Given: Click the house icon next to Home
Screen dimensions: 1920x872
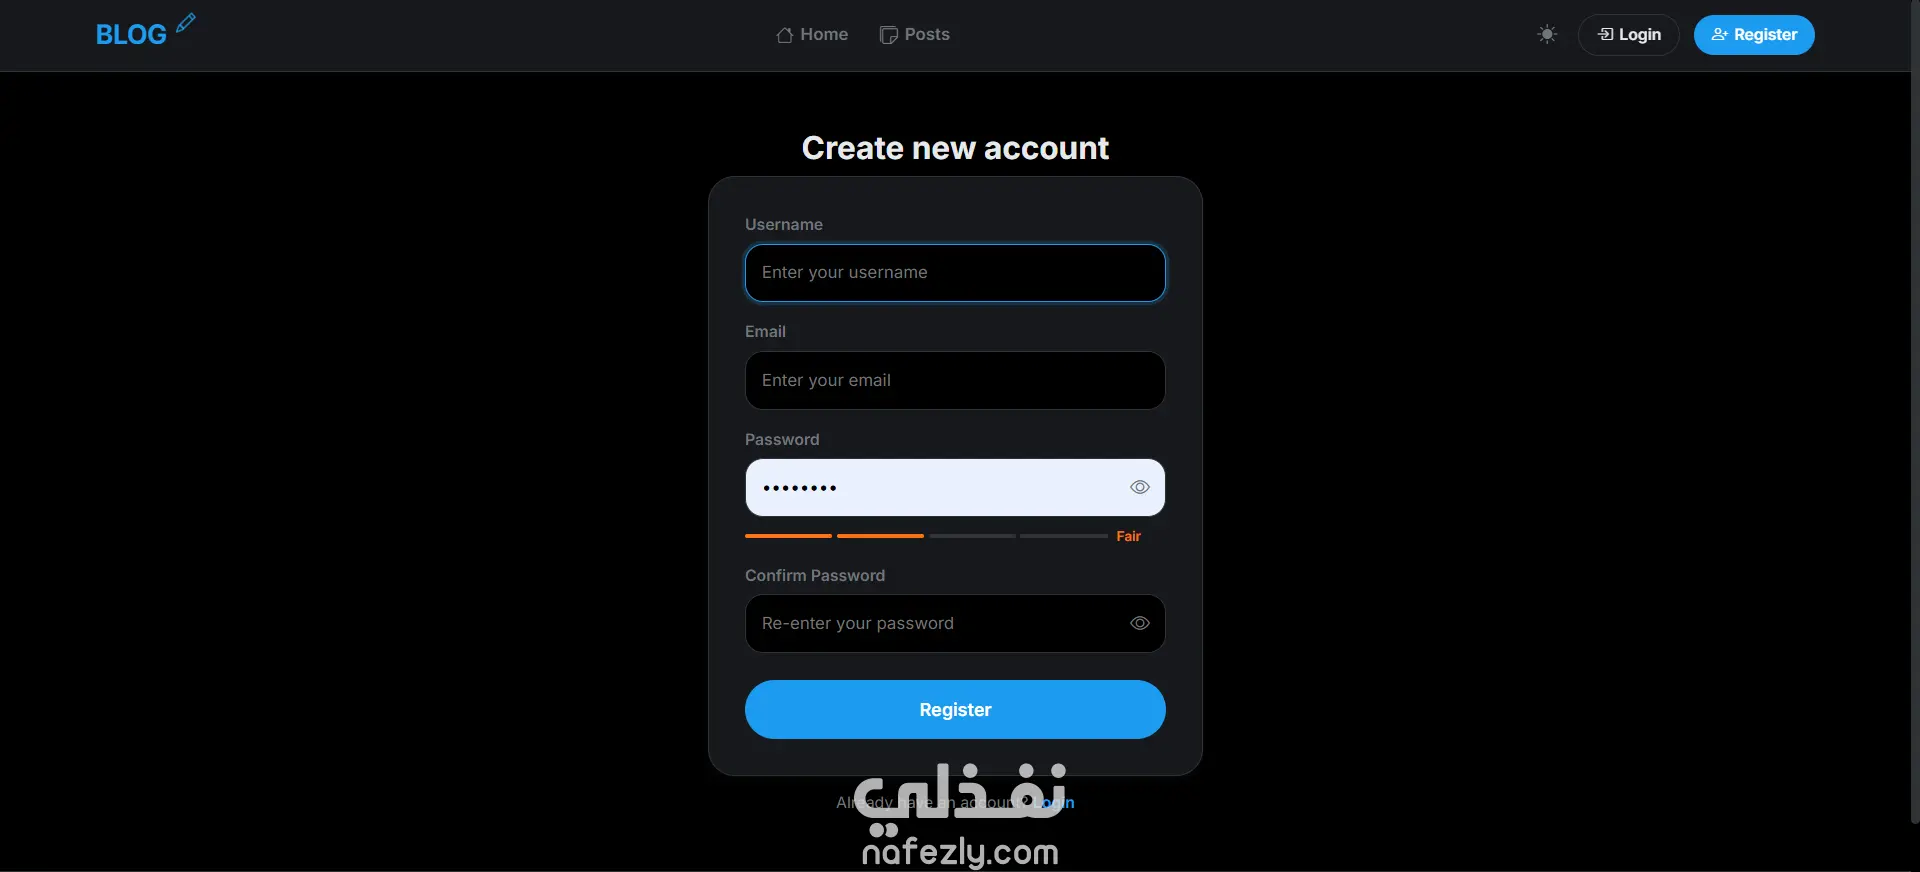Looking at the screenshot, I should tap(785, 35).
